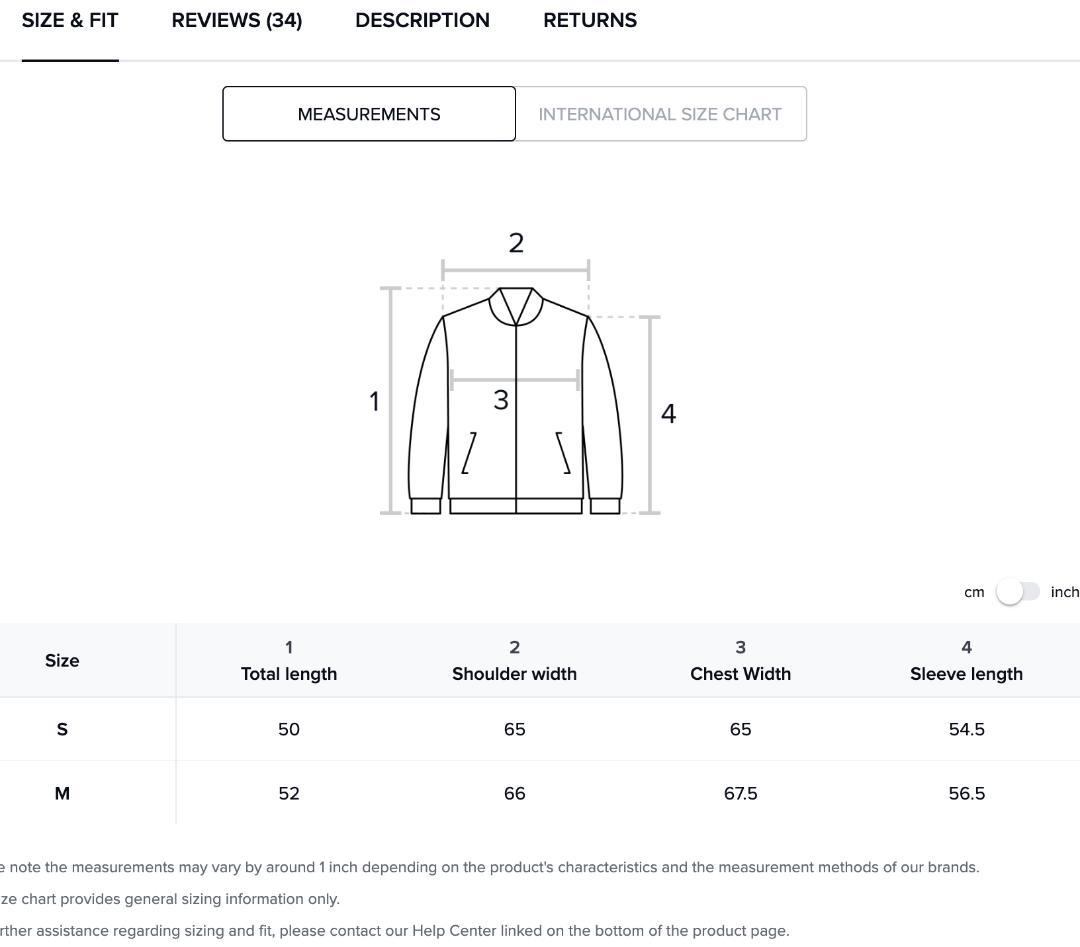Go to the Returns tab

pos(590,21)
